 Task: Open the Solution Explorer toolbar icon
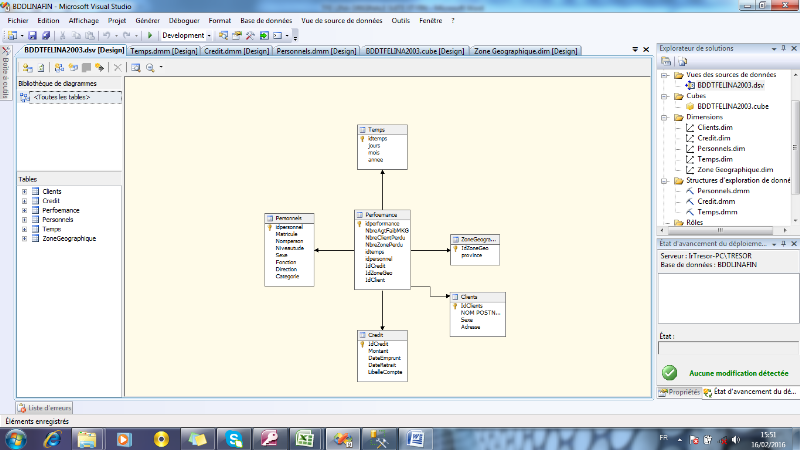click(223, 35)
